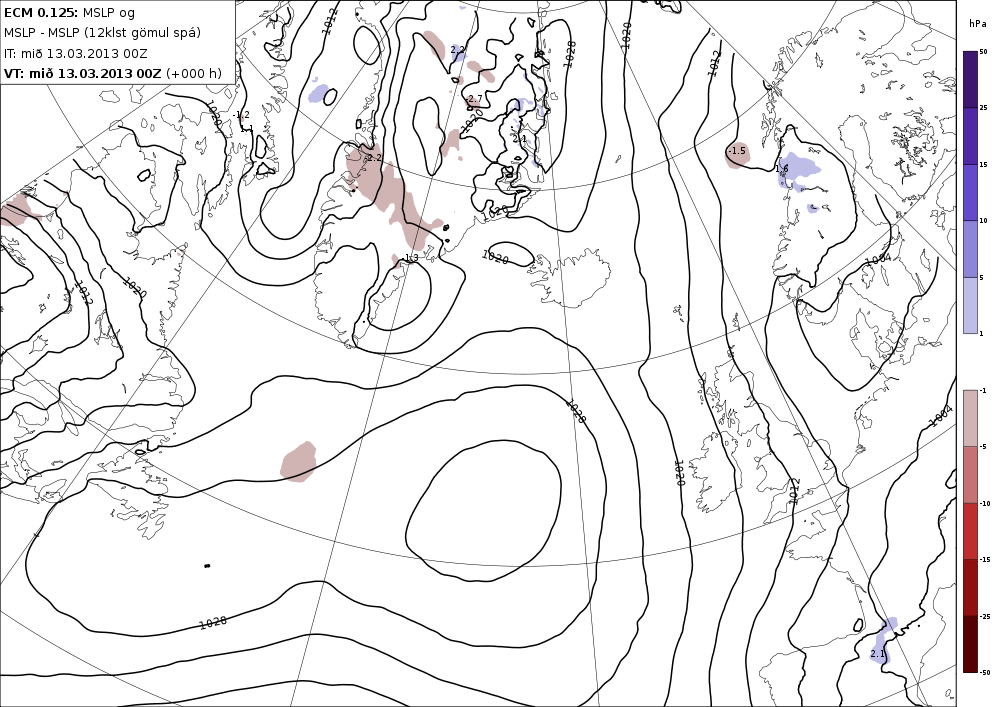Select the darkest maroon -25 to -50 legend swatch
Viewport: 1000px width, 707px height.
pos(970,644)
